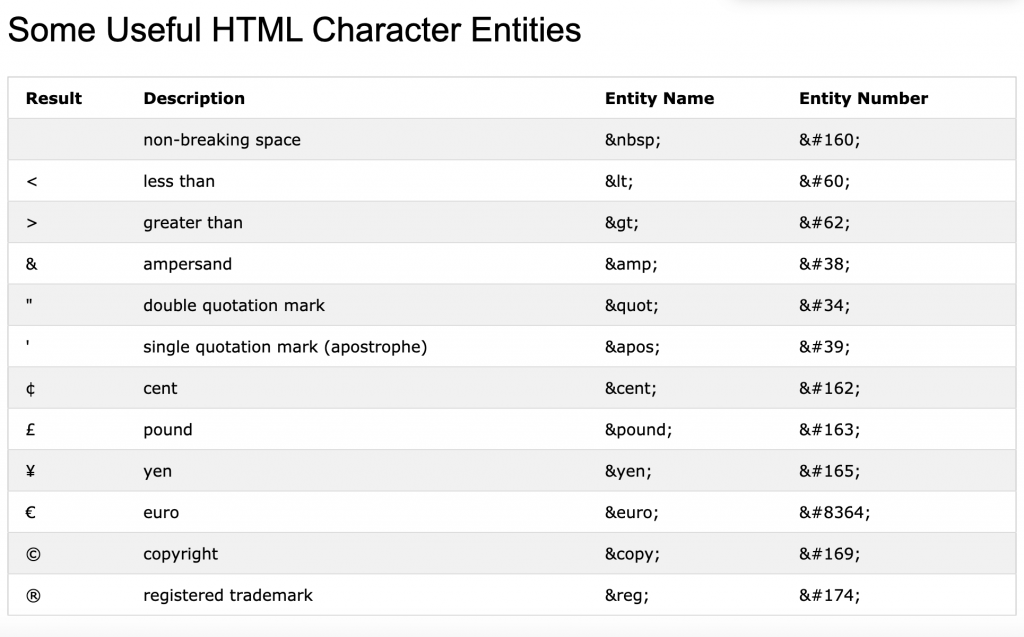Viewport: 1024px width, 637px height.
Task: Click the "non-breaking space" description cell
Action: click(222, 140)
